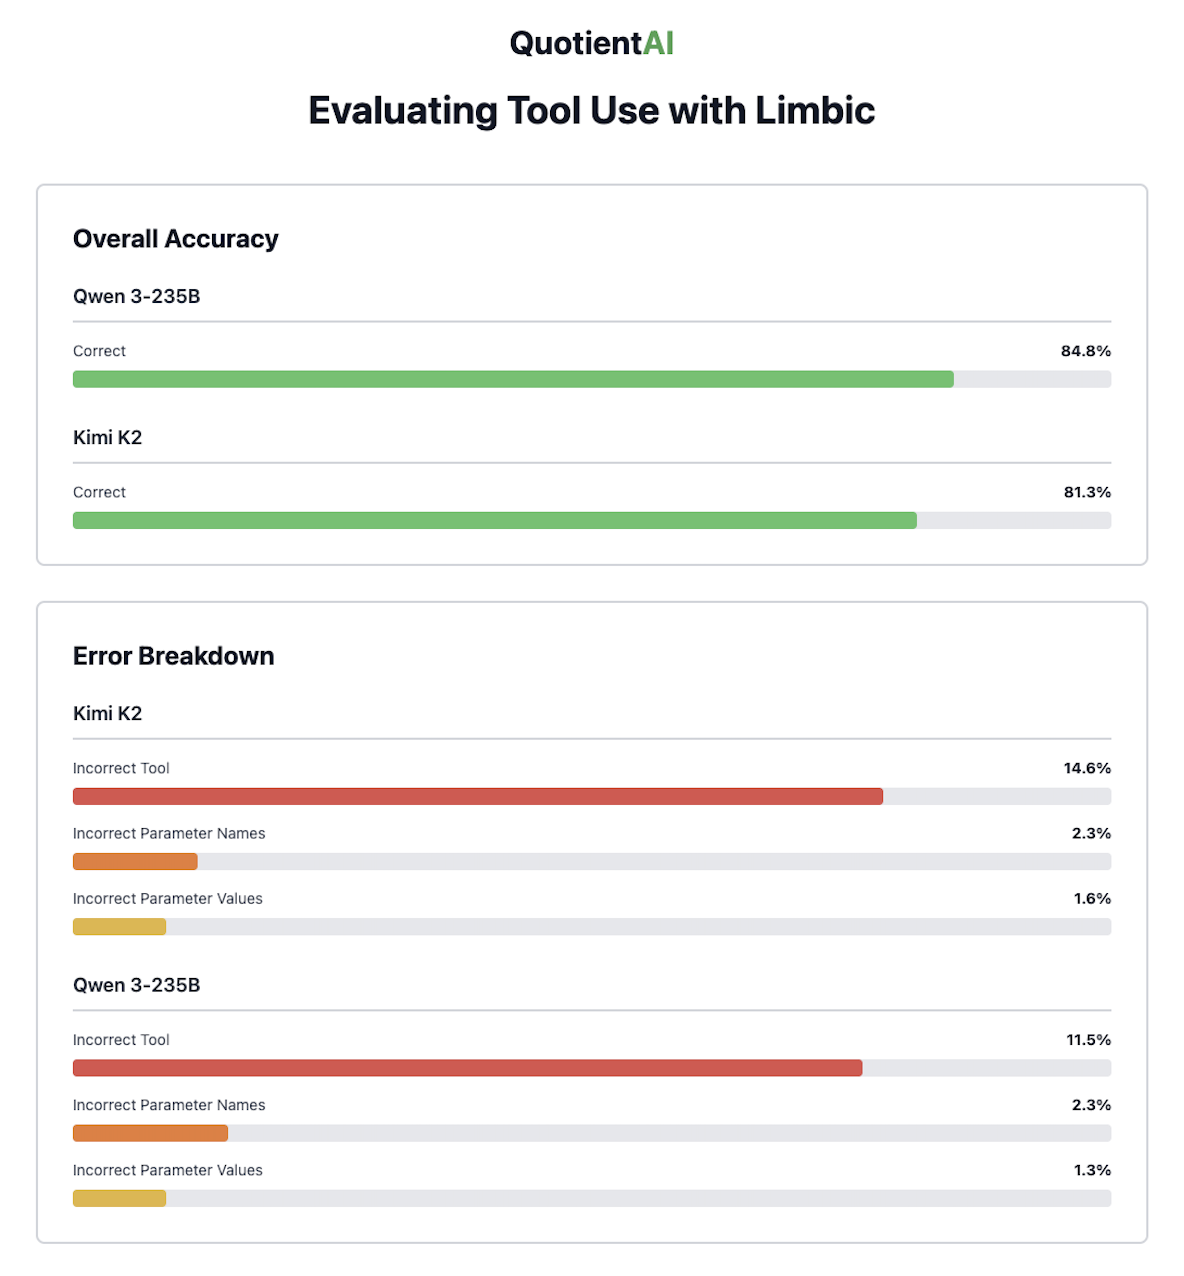Image resolution: width=1184 pixels, height=1276 pixels.
Task: Click the 11.5% Incorrect Tool value
Action: pyautogui.click(x=1088, y=1040)
